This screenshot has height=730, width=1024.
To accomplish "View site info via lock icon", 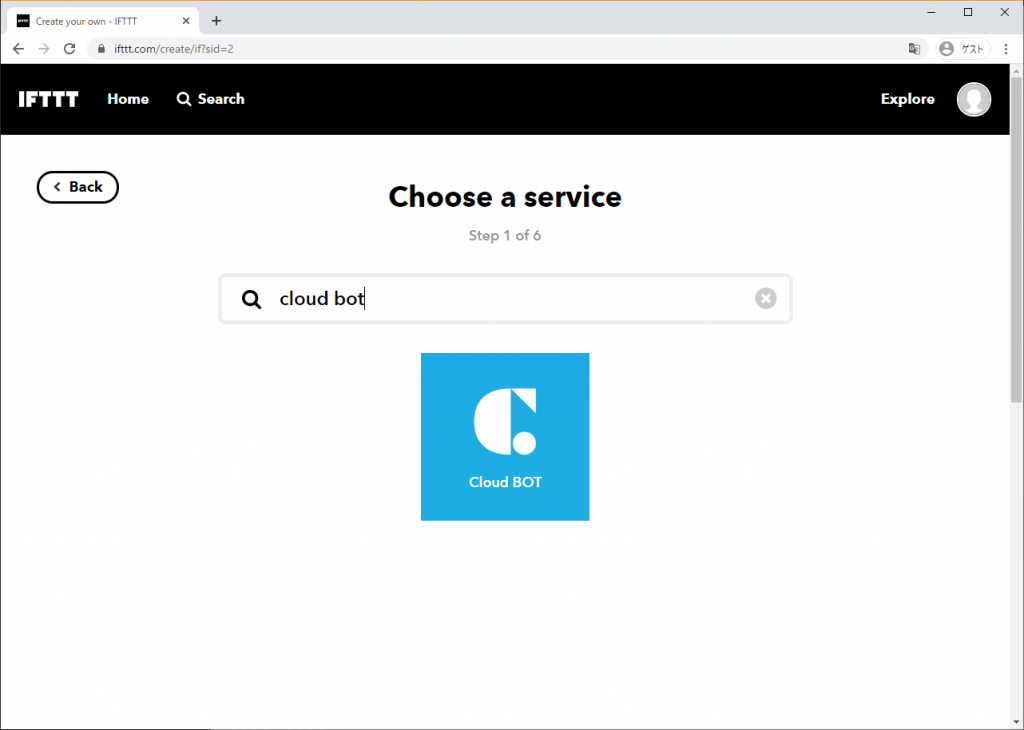I will [x=101, y=49].
